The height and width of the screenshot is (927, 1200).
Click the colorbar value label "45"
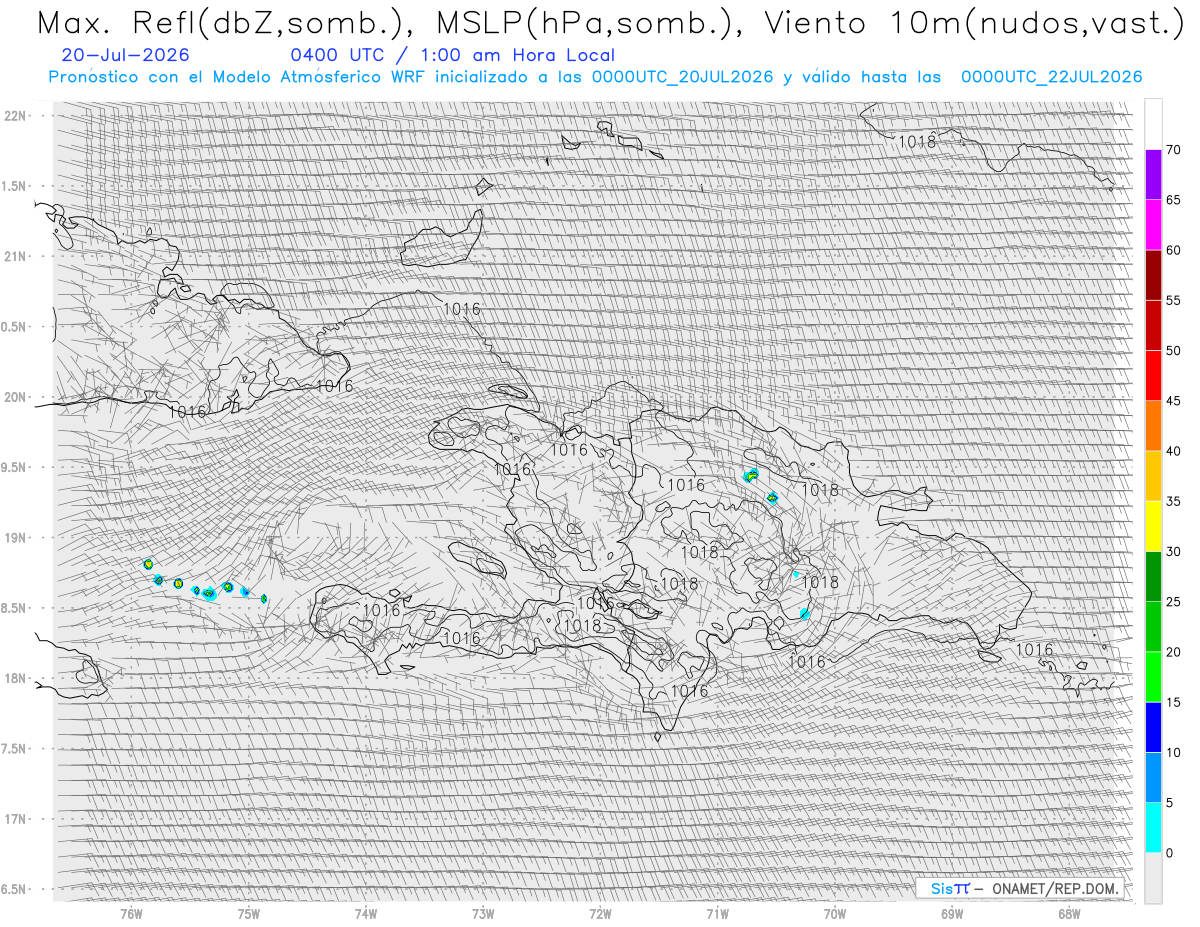click(x=1174, y=401)
